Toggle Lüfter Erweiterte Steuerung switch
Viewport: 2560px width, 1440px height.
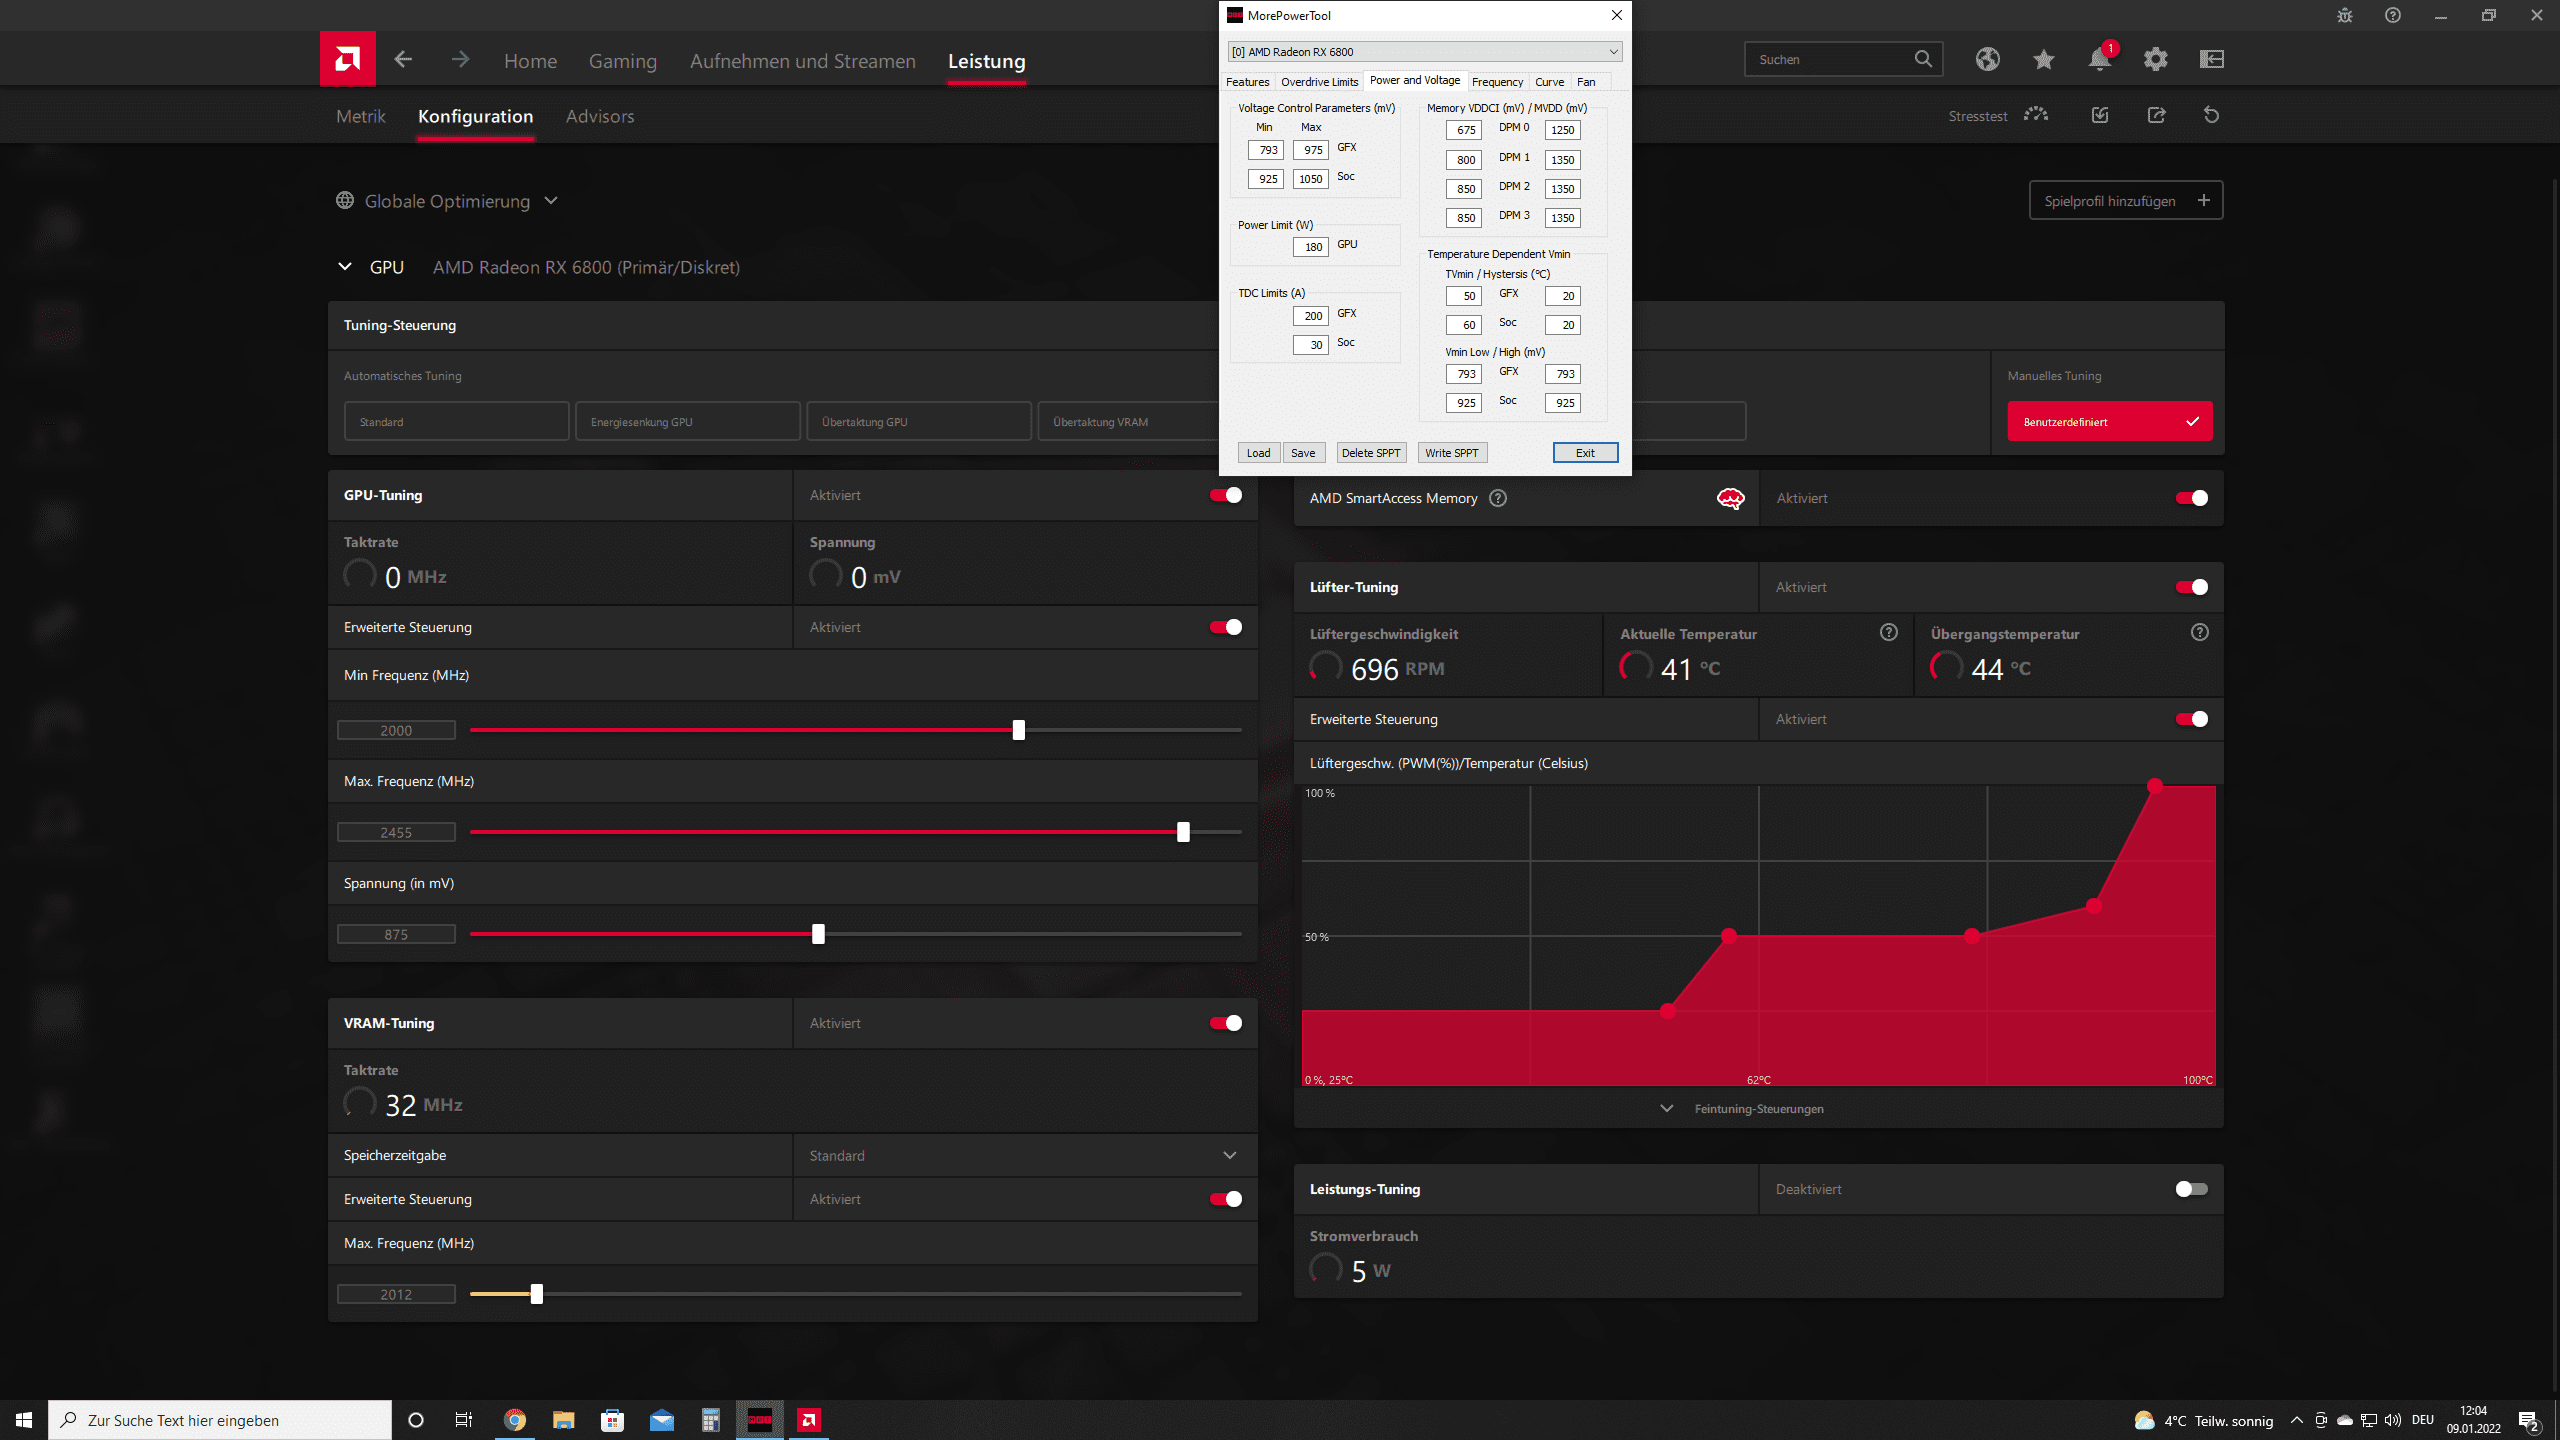[x=2192, y=719]
